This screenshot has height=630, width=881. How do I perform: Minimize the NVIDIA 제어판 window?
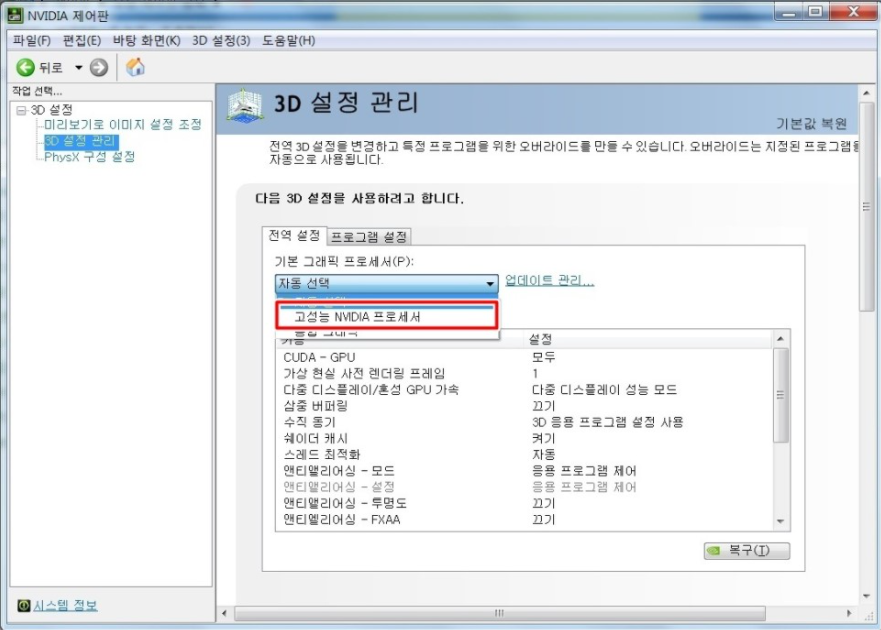pos(789,12)
